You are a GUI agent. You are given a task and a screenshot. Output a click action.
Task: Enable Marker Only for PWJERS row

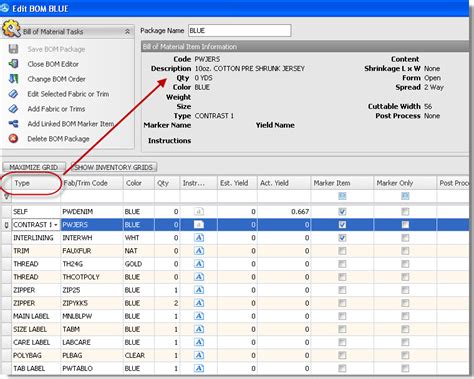405,225
